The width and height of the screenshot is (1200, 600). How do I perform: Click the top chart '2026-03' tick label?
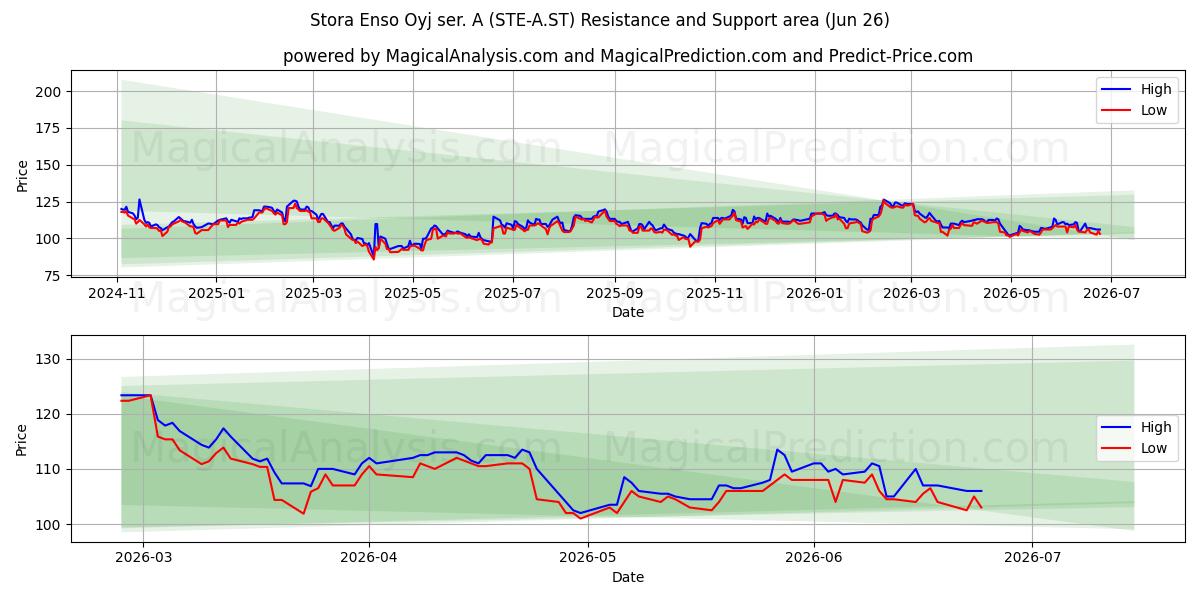[911, 293]
